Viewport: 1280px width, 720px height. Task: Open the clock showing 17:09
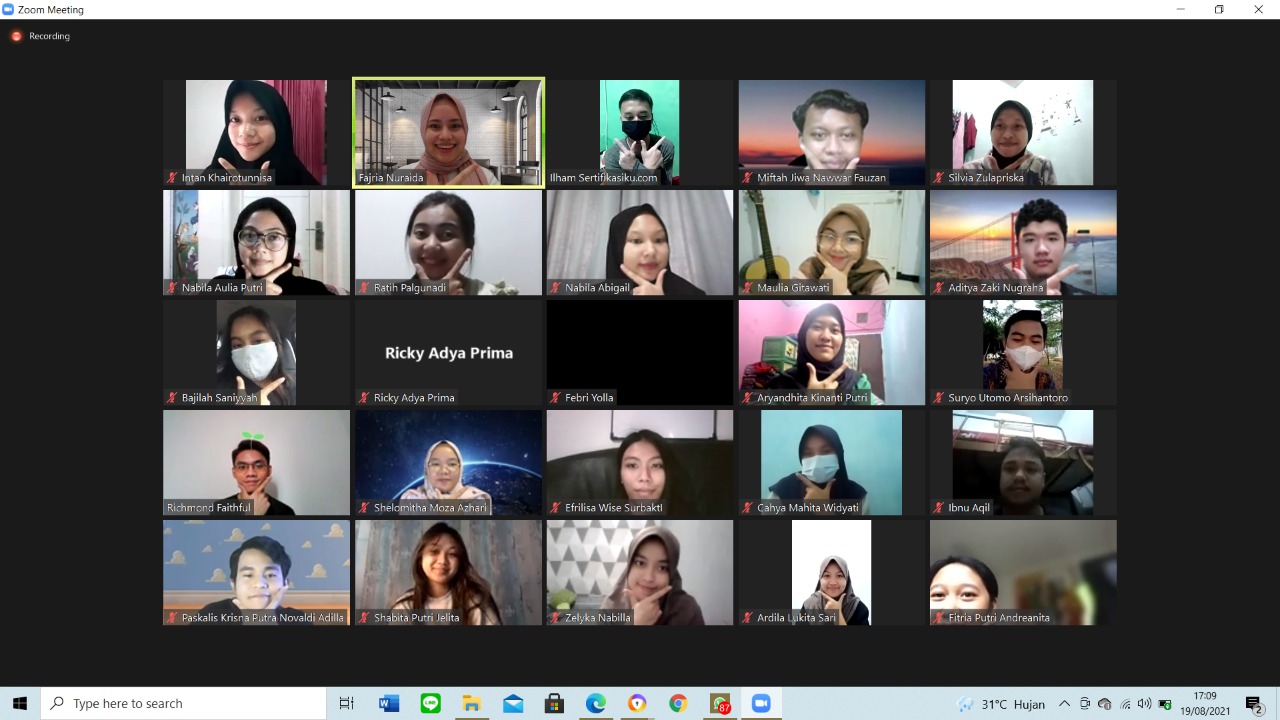tap(1205, 704)
